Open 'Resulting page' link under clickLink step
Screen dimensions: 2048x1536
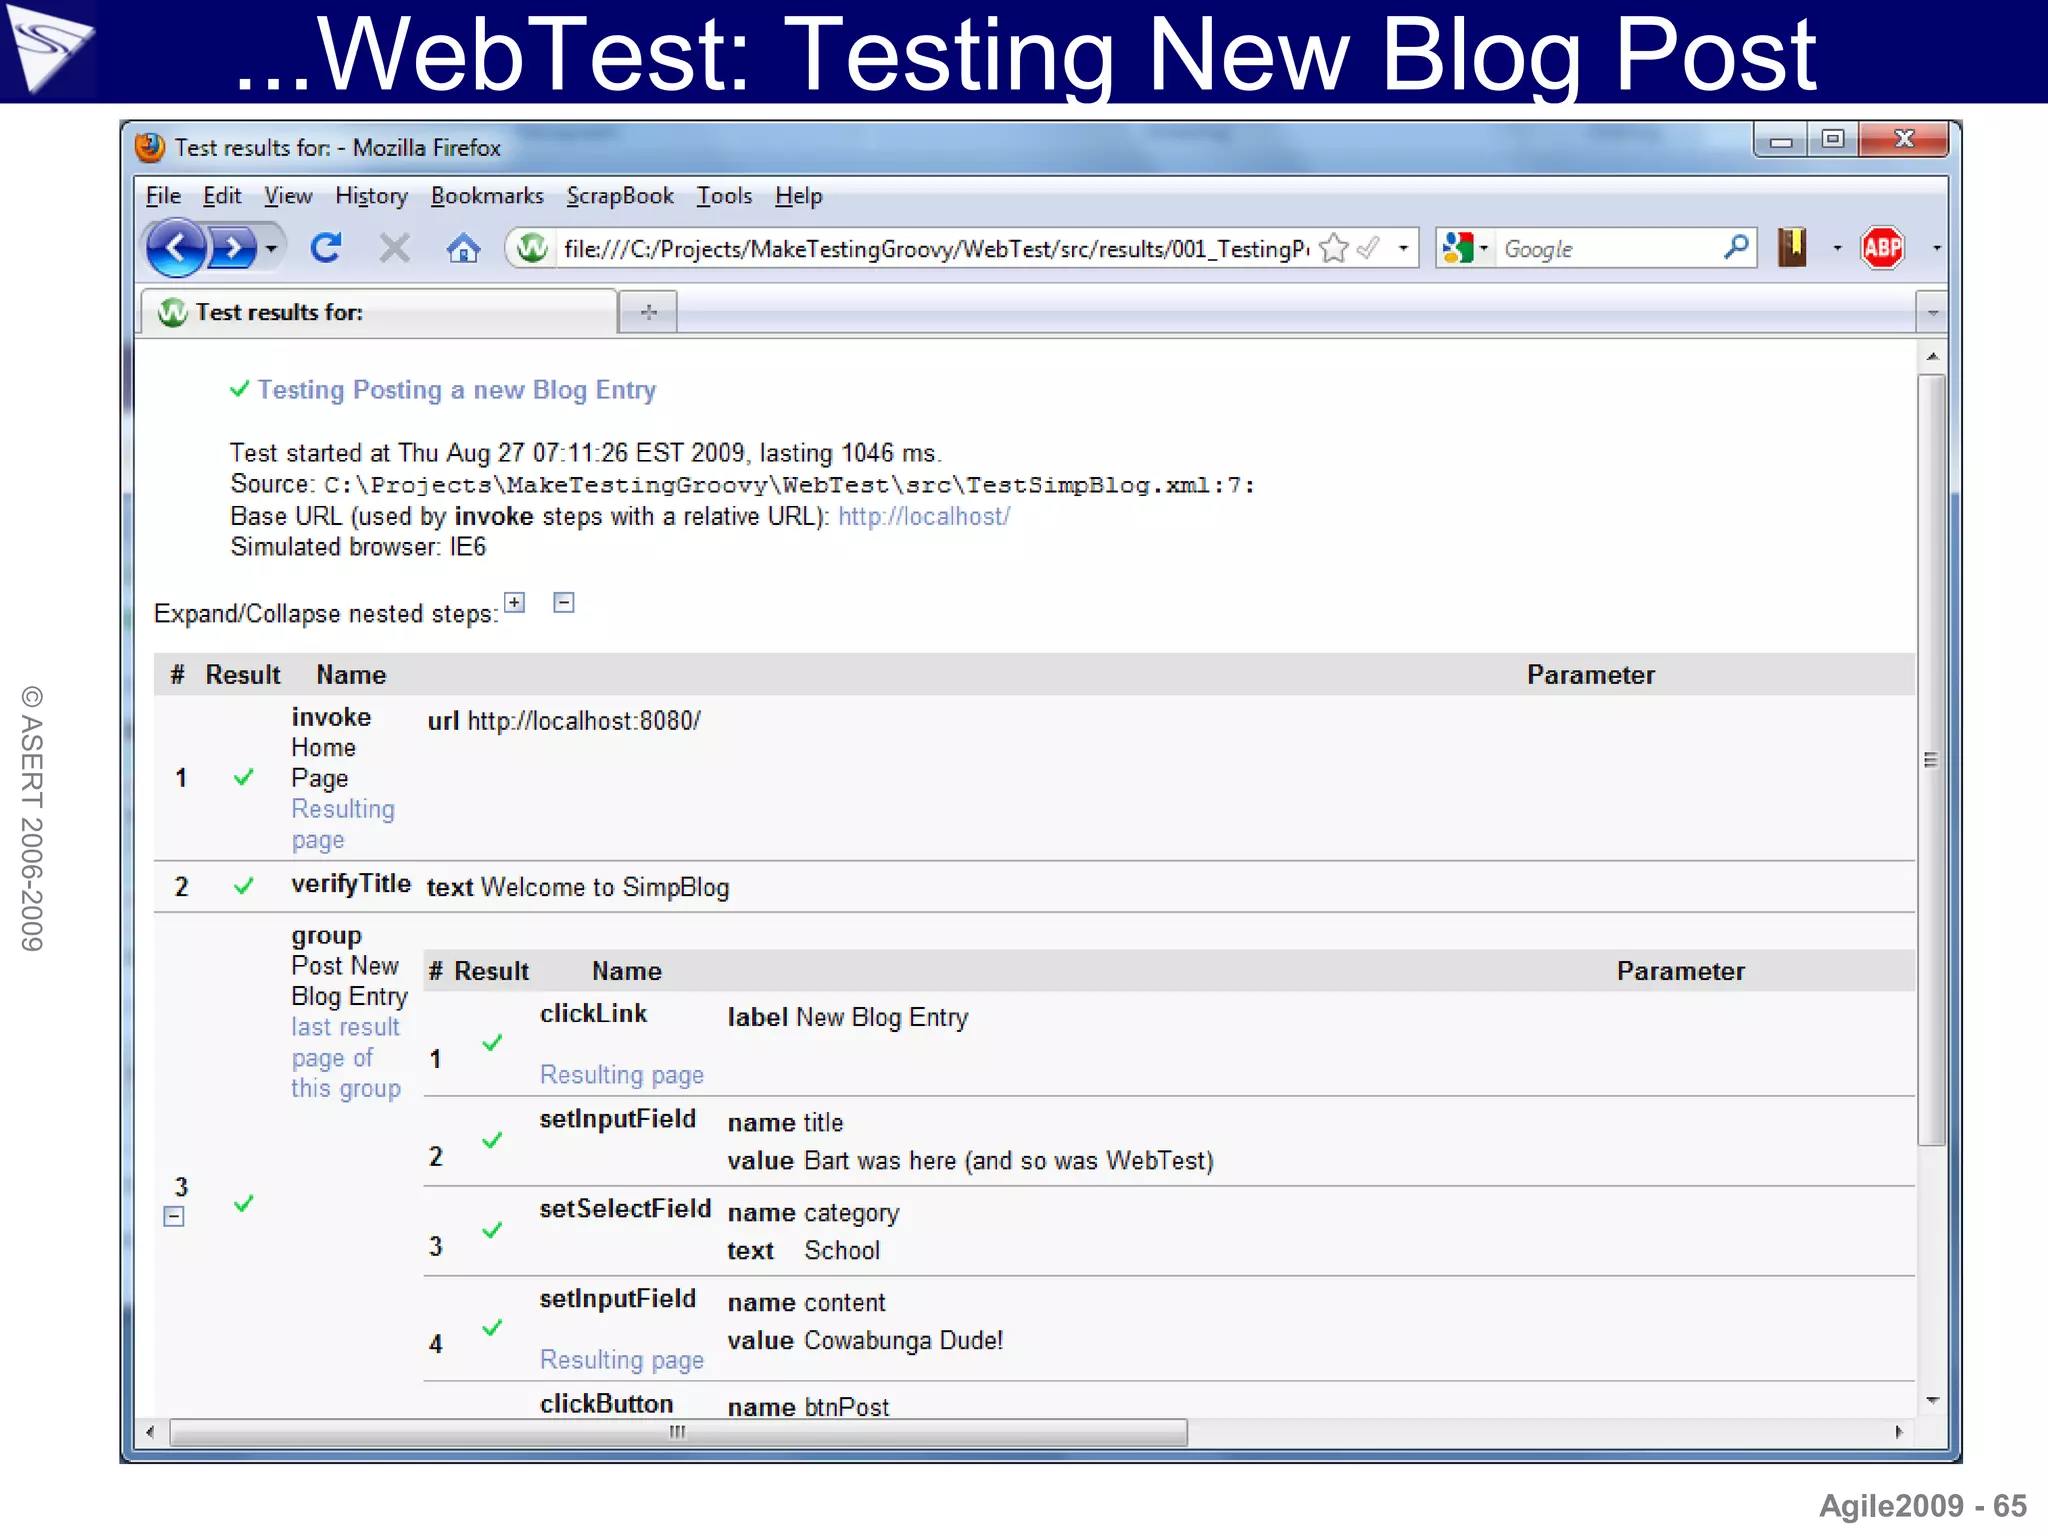pyautogui.click(x=622, y=1075)
